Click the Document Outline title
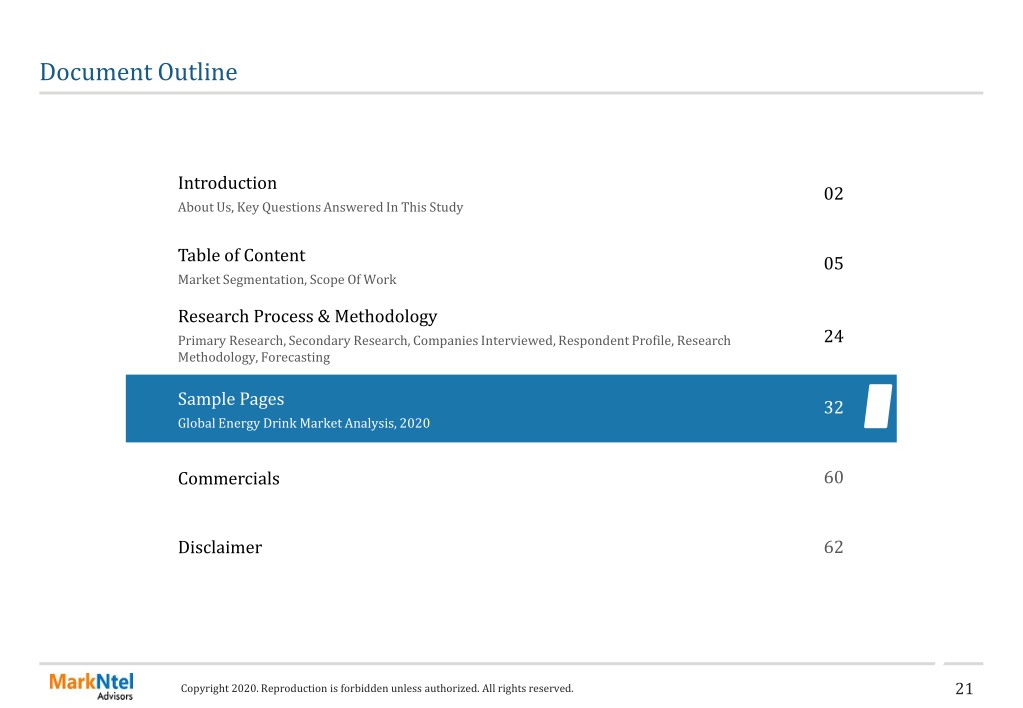The width and height of the screenshot is (1023, 708). pyautogui.click(x=138, y=72)
